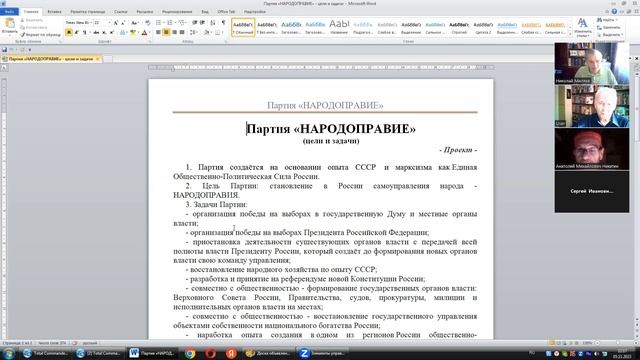Click the Numbering list icon
The image size is (640, 360).
point(170,22)
